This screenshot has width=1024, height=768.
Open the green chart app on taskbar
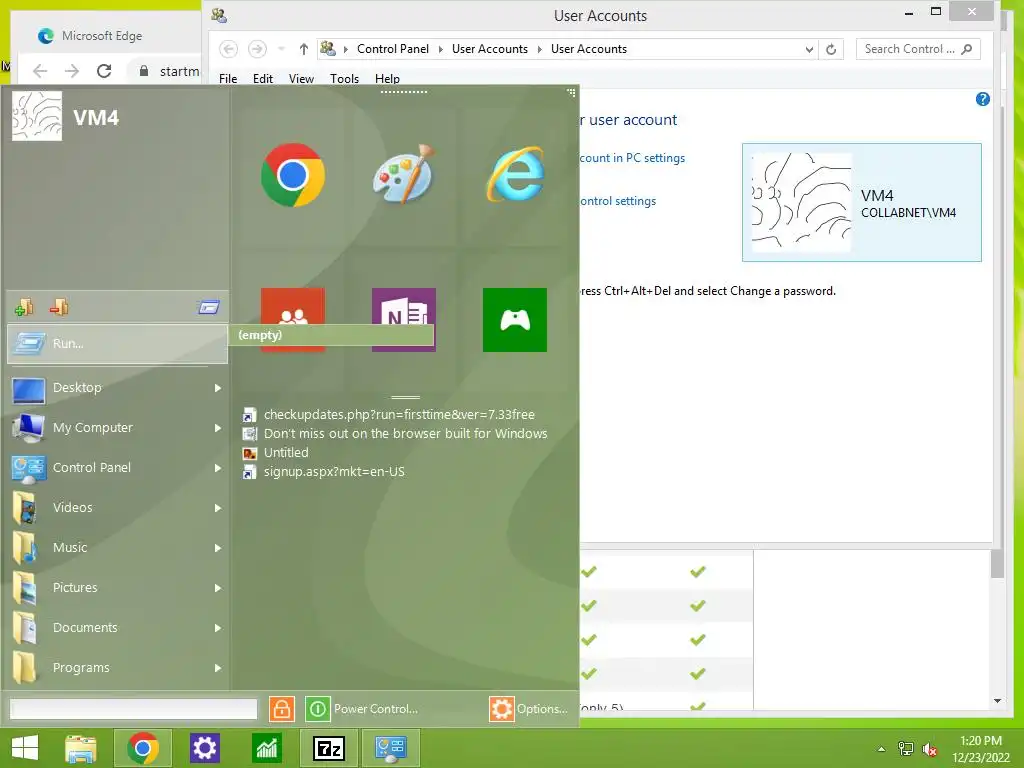pyautogui.click(x=266, y=748)
